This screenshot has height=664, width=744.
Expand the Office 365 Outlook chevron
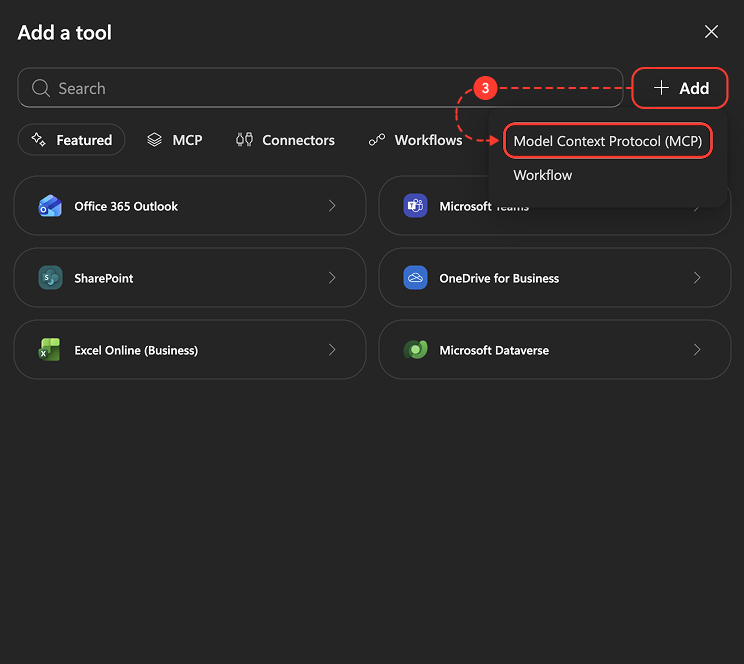(x=332, y=206)
